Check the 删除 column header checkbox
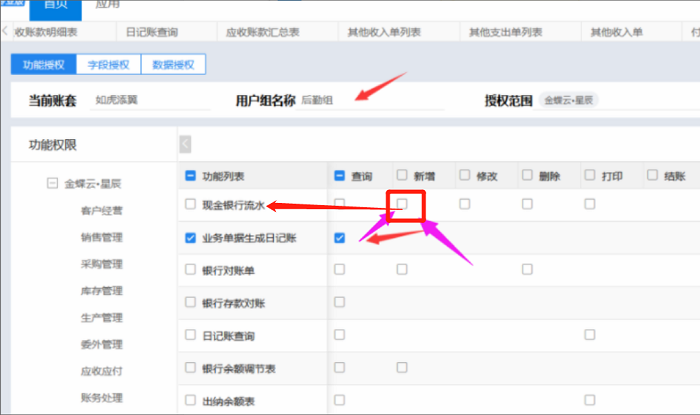 [x=527, y=174]
